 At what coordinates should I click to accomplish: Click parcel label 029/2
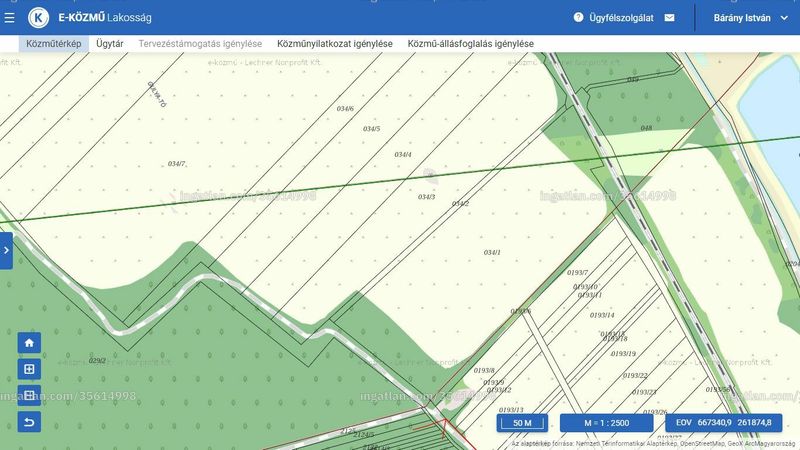(97, 361)
